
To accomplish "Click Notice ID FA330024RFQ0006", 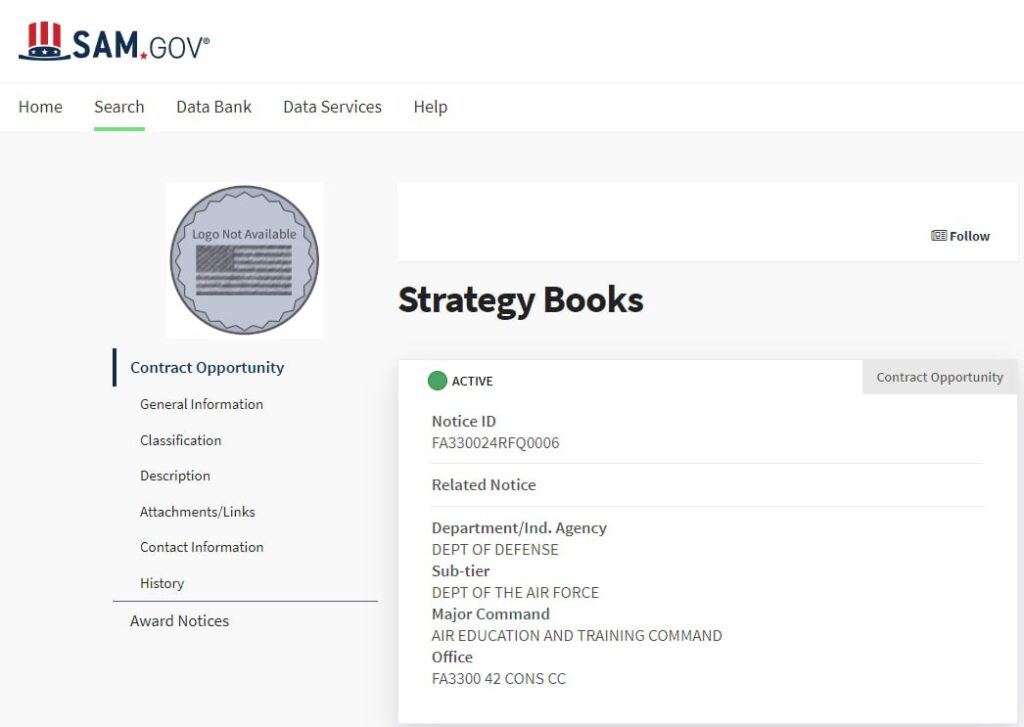I will [496, 443].
